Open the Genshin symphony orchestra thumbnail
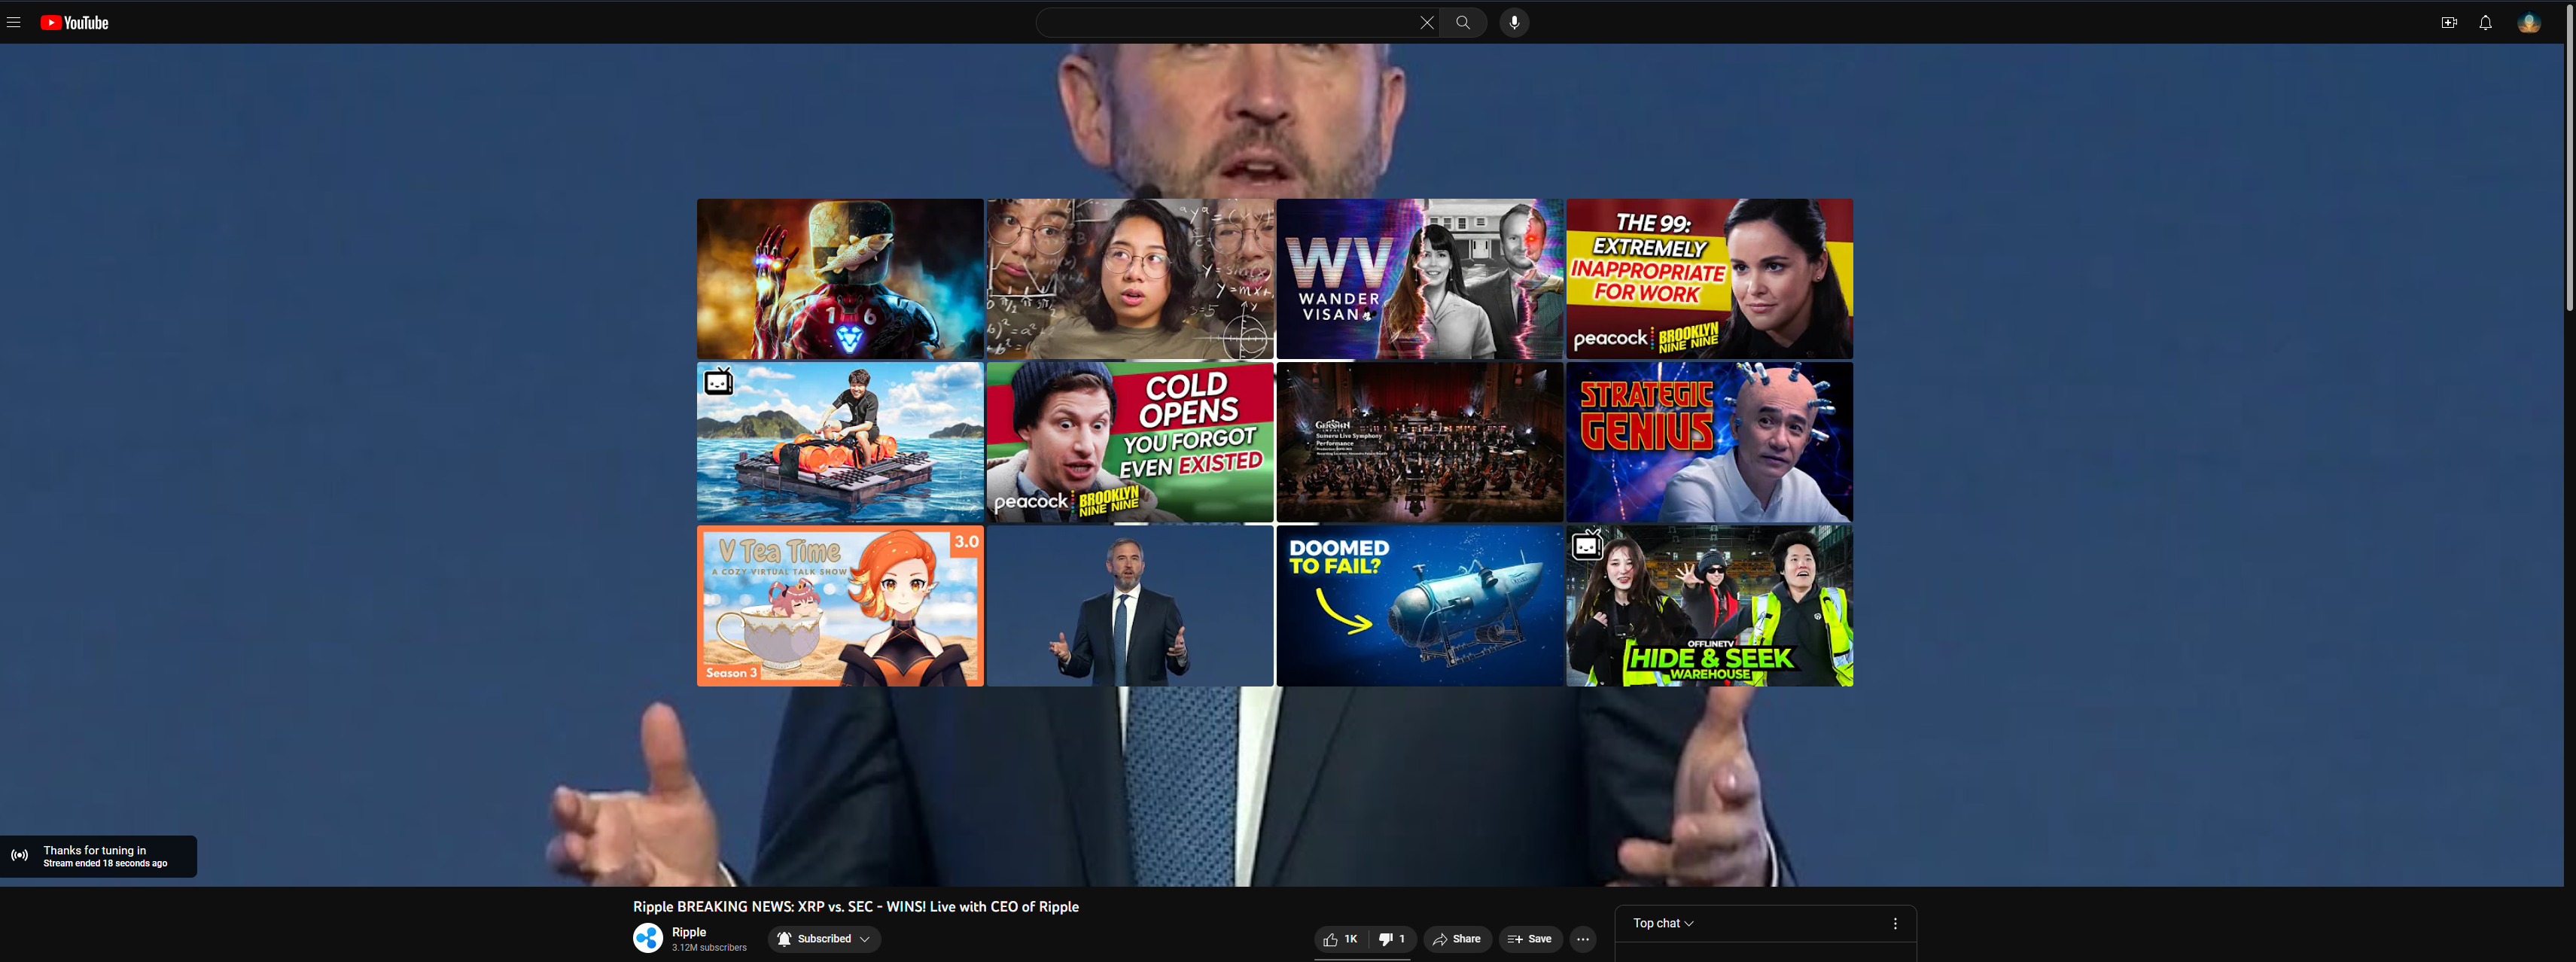The width and height of the screenshot is (2576, 962). point(1420,442)
